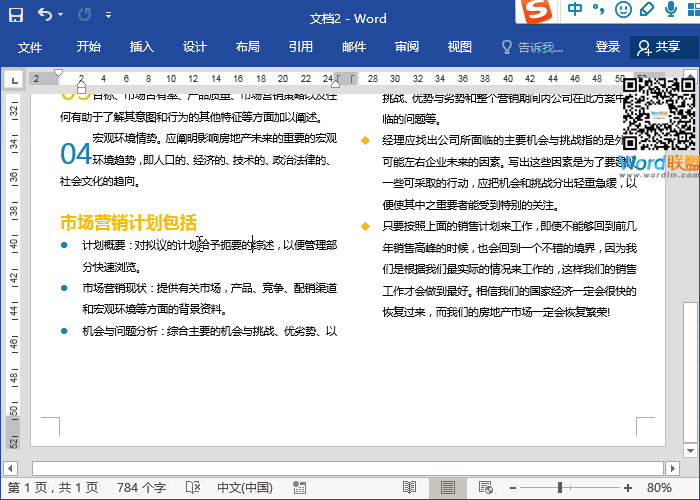The height and width of the screenshot is (500, 700).
Task: Click the Save icon in quick access toolbar
Action: (x=17, y=15)
